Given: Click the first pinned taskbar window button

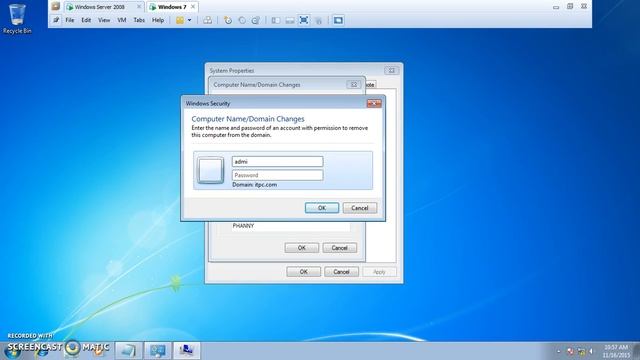Looking at the screenshot, I should click(x=129, y=351).
